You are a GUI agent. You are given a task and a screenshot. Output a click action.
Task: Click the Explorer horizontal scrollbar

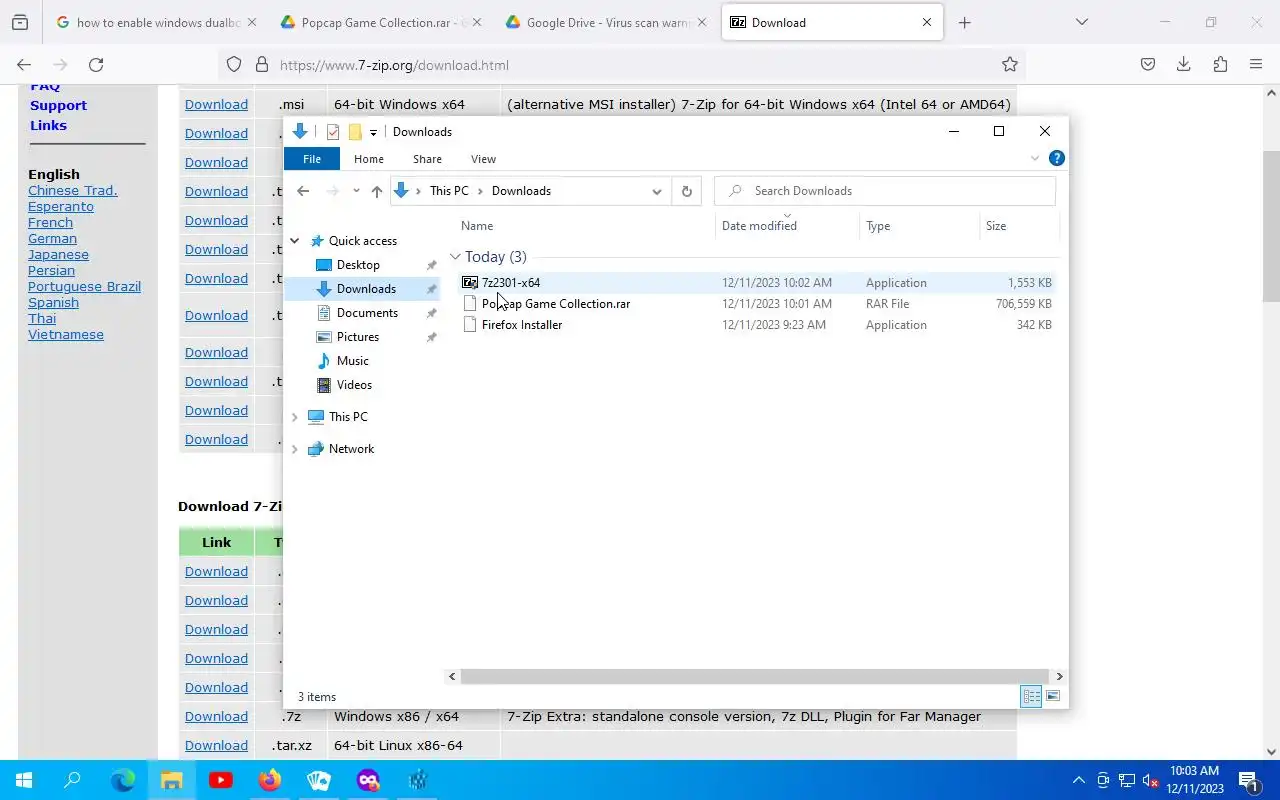[755, 677]
